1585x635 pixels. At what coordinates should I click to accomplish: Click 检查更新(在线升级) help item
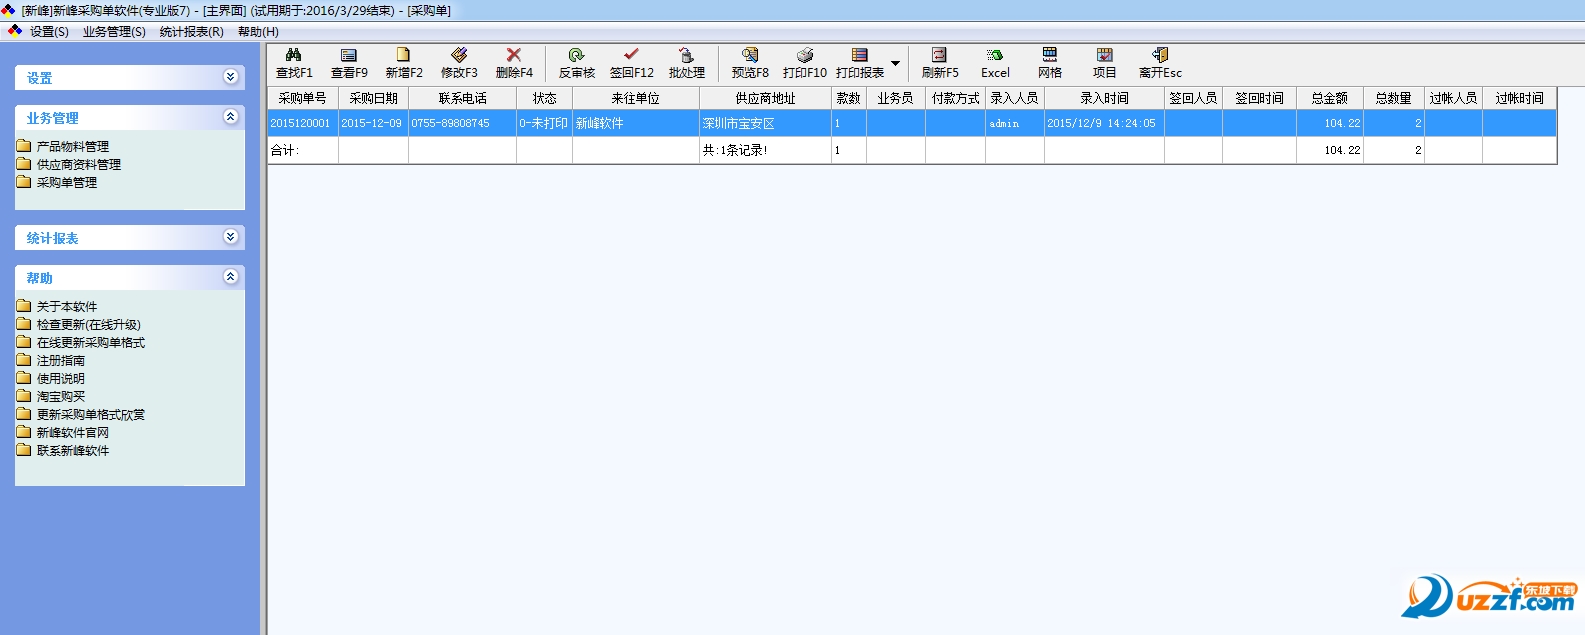(89, 325)
